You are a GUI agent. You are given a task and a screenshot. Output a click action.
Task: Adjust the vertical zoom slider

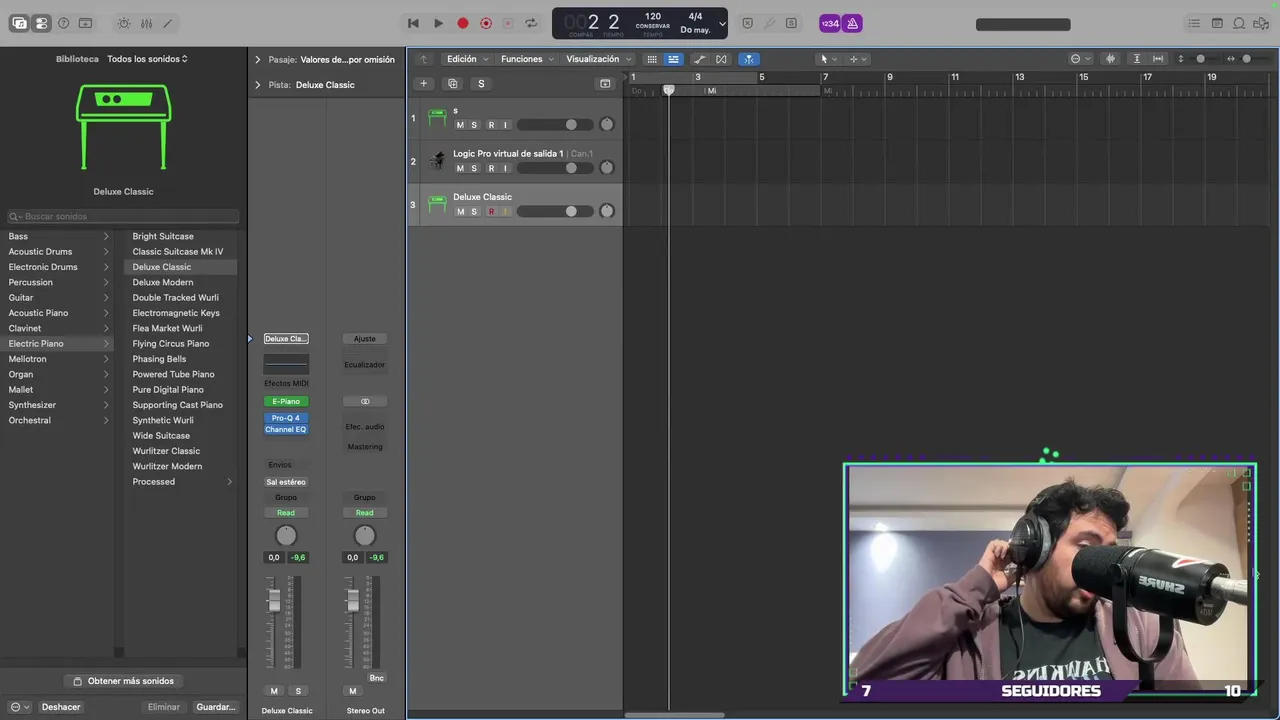[x=1201, y=59]
